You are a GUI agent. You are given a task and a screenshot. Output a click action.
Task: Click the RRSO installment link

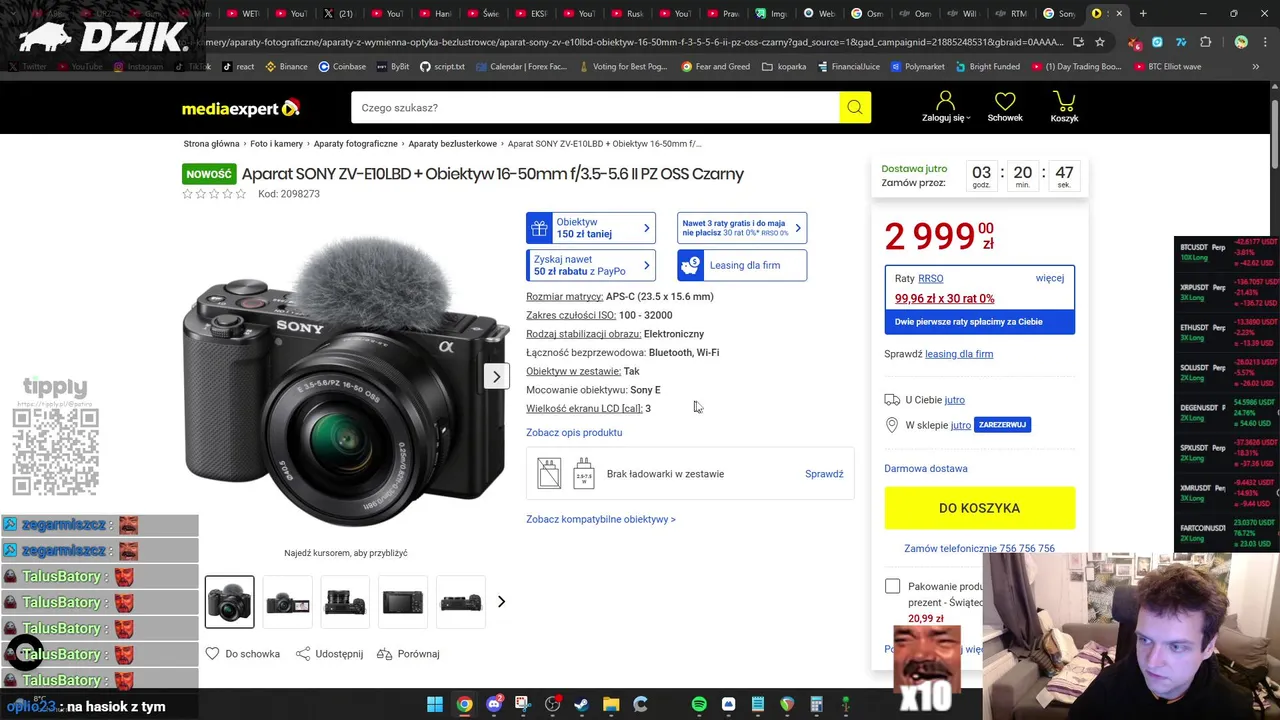click(930, 278)
